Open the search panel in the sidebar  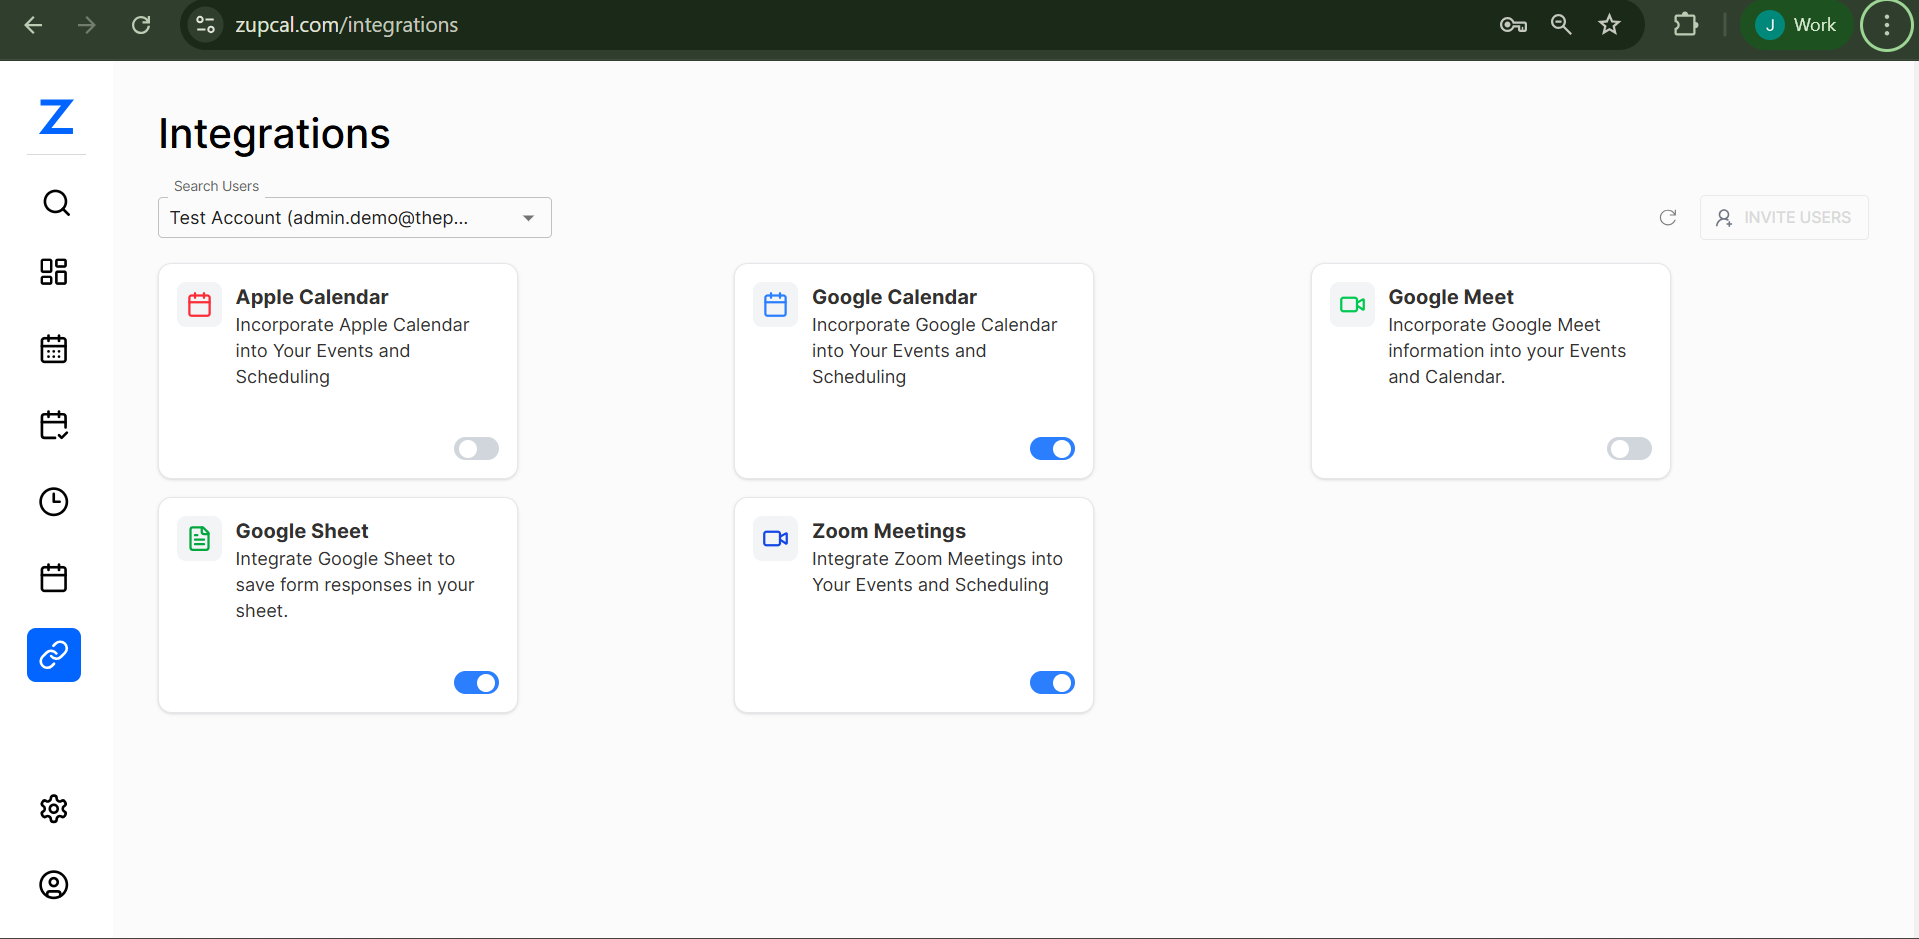56,202
